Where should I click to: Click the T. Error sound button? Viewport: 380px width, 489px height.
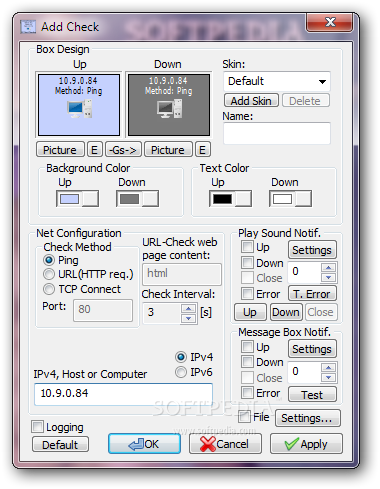click(312, 294)
